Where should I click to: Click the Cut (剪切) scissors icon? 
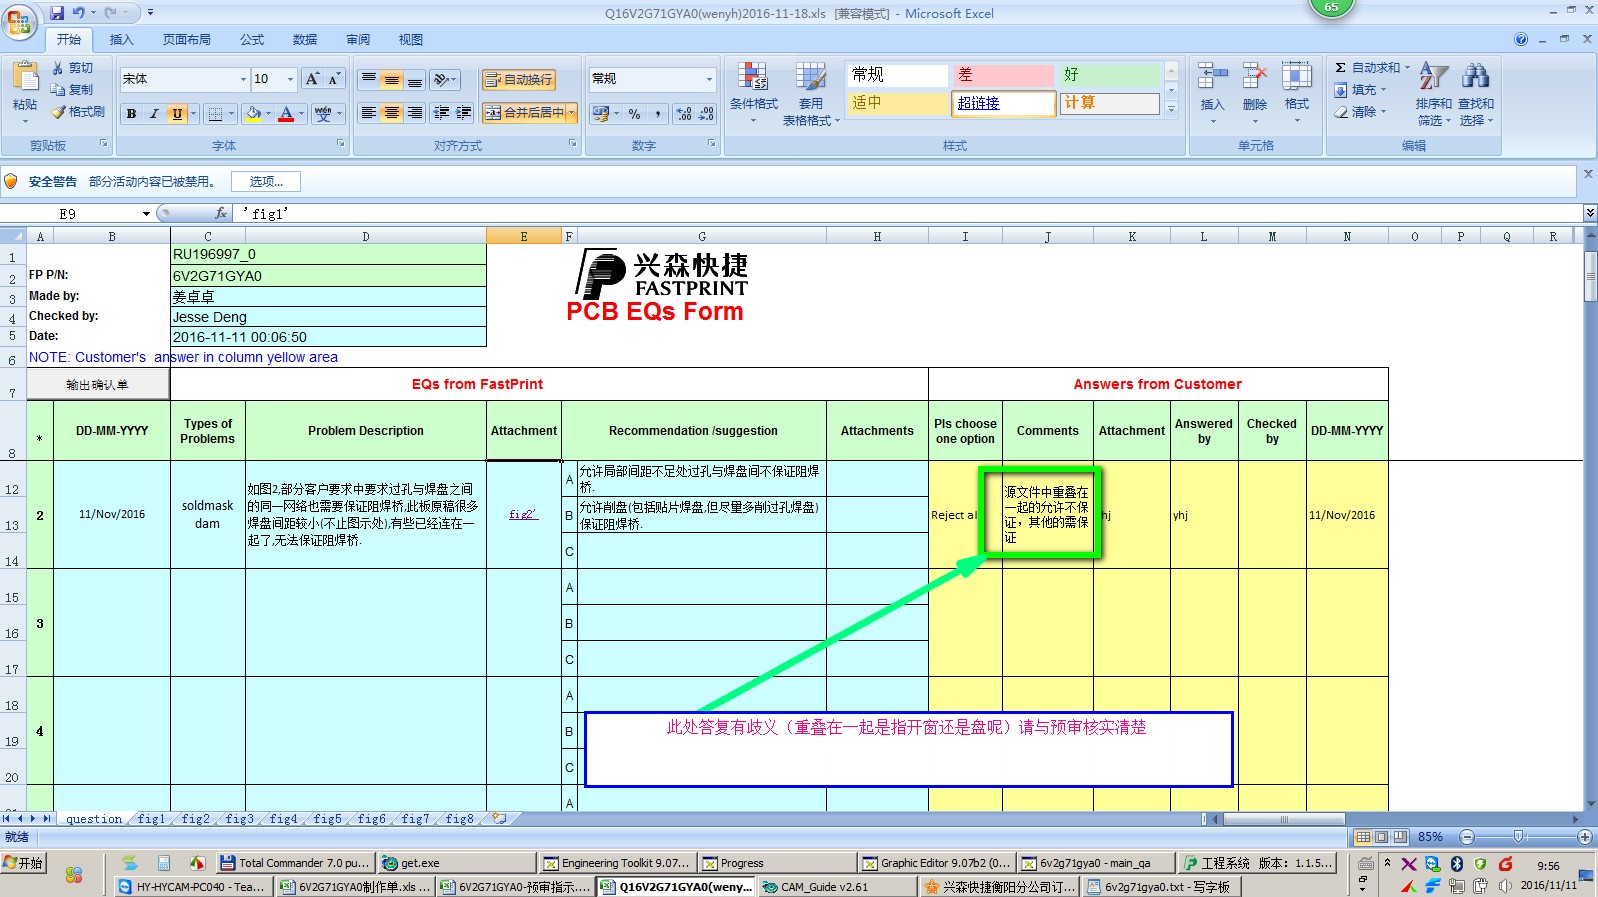click(58, 68)
